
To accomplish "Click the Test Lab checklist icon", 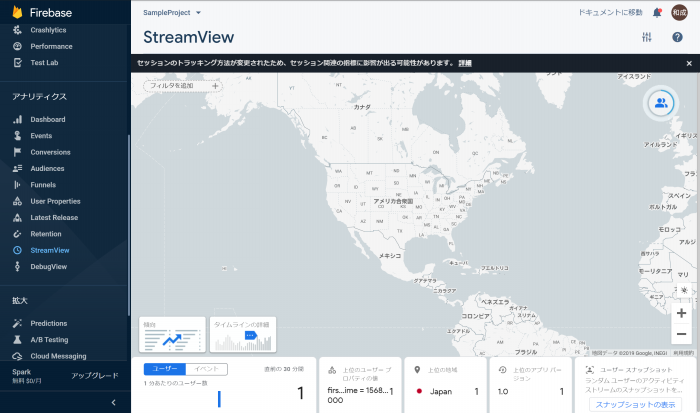I will (17, 63).
